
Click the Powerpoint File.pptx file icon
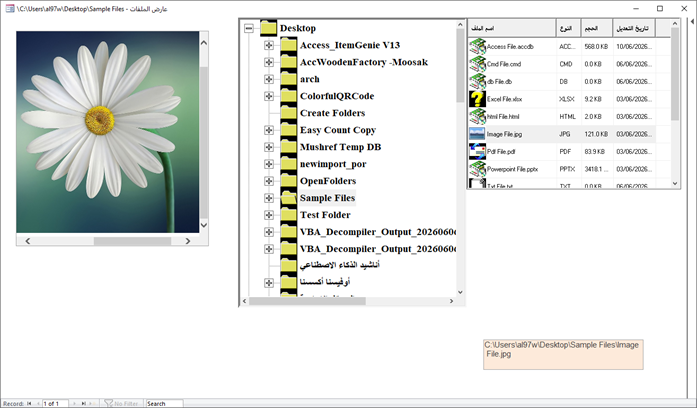pyautogui.click(x=477, y=169)
